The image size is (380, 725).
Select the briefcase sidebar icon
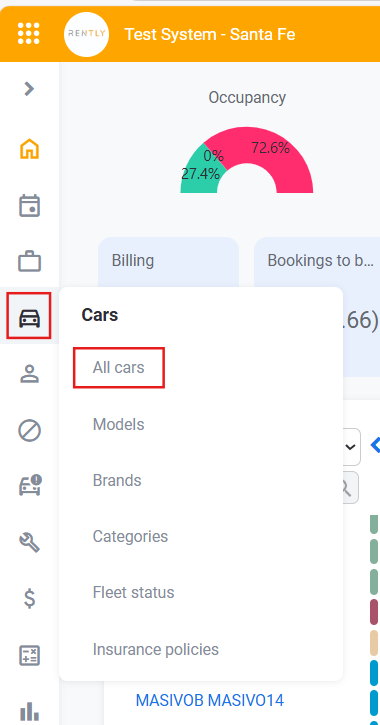point(29,261)
